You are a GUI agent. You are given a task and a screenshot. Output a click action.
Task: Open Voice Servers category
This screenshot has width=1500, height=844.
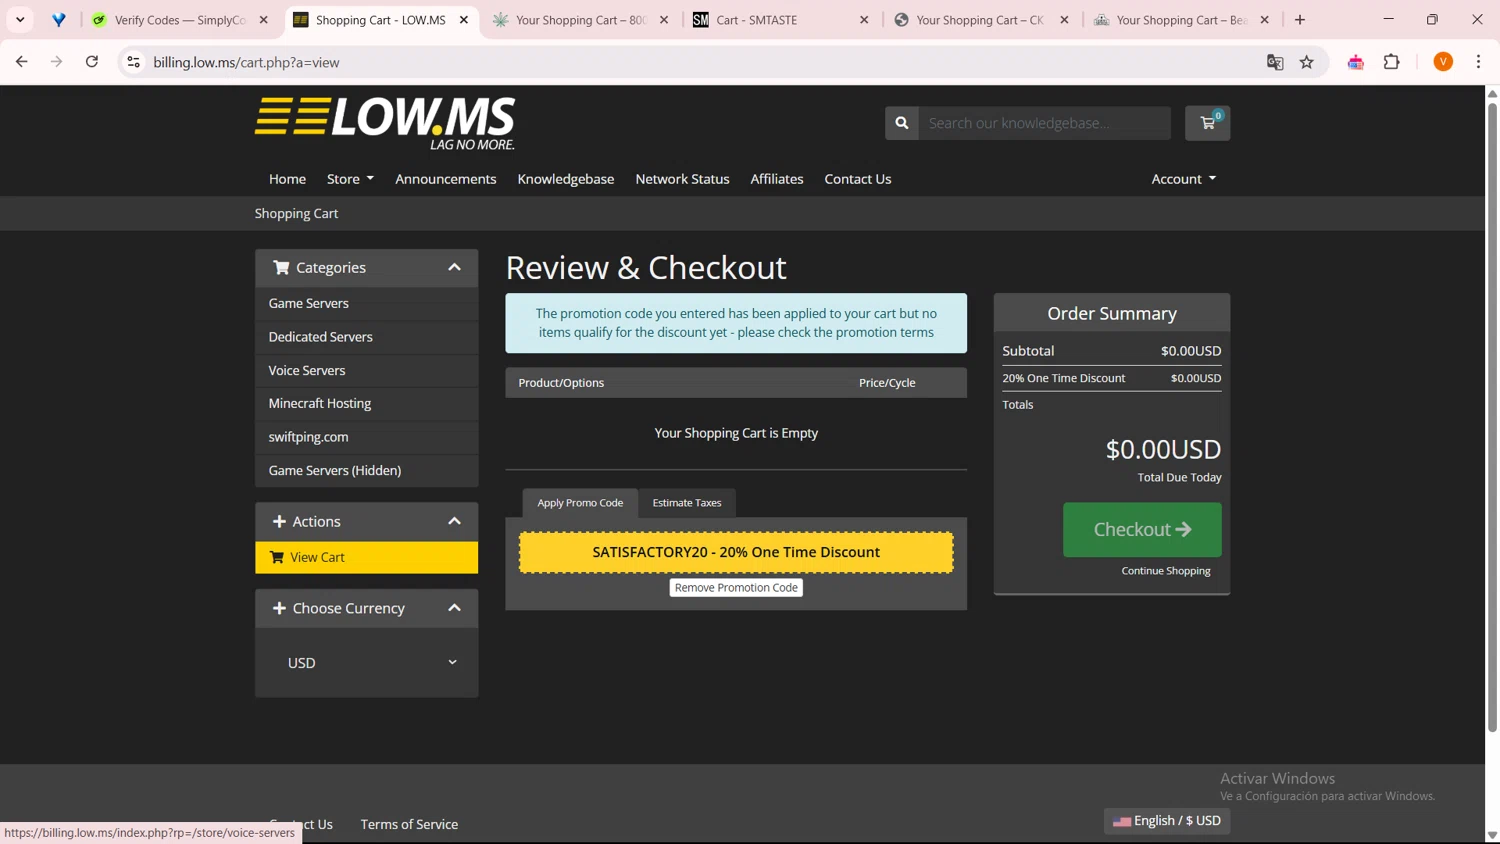tap(366, 370)
